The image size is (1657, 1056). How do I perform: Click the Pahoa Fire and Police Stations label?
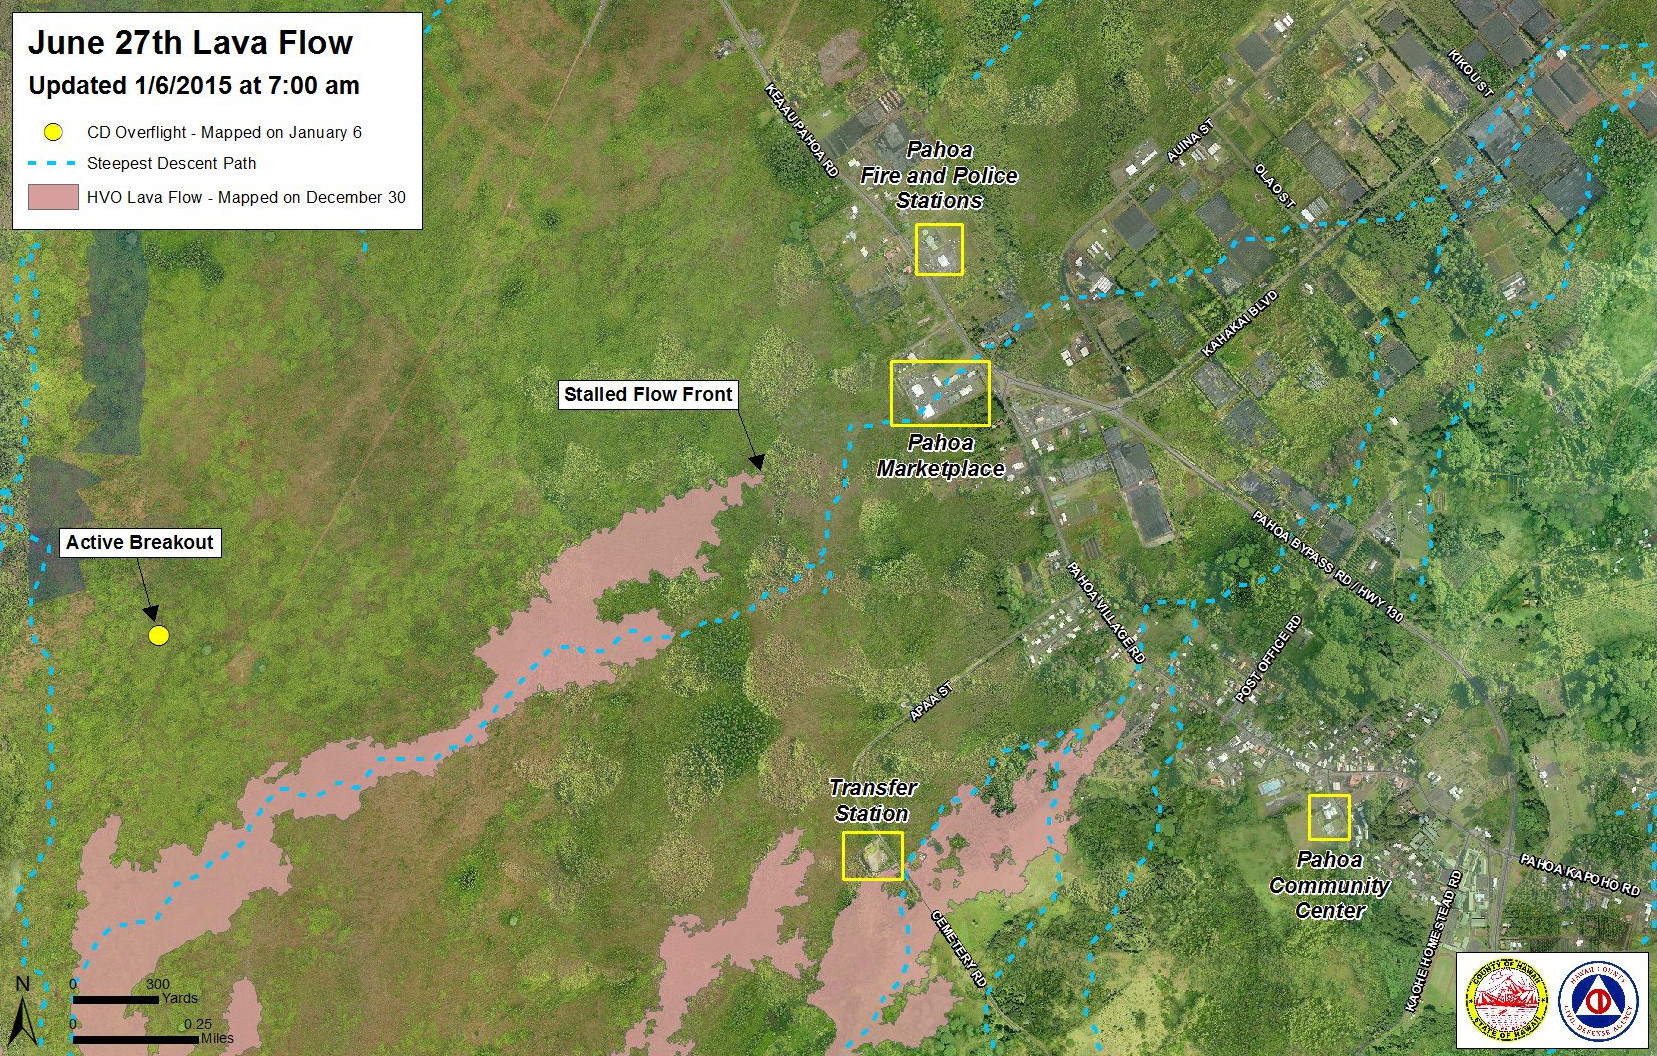(x=939, y=175)
